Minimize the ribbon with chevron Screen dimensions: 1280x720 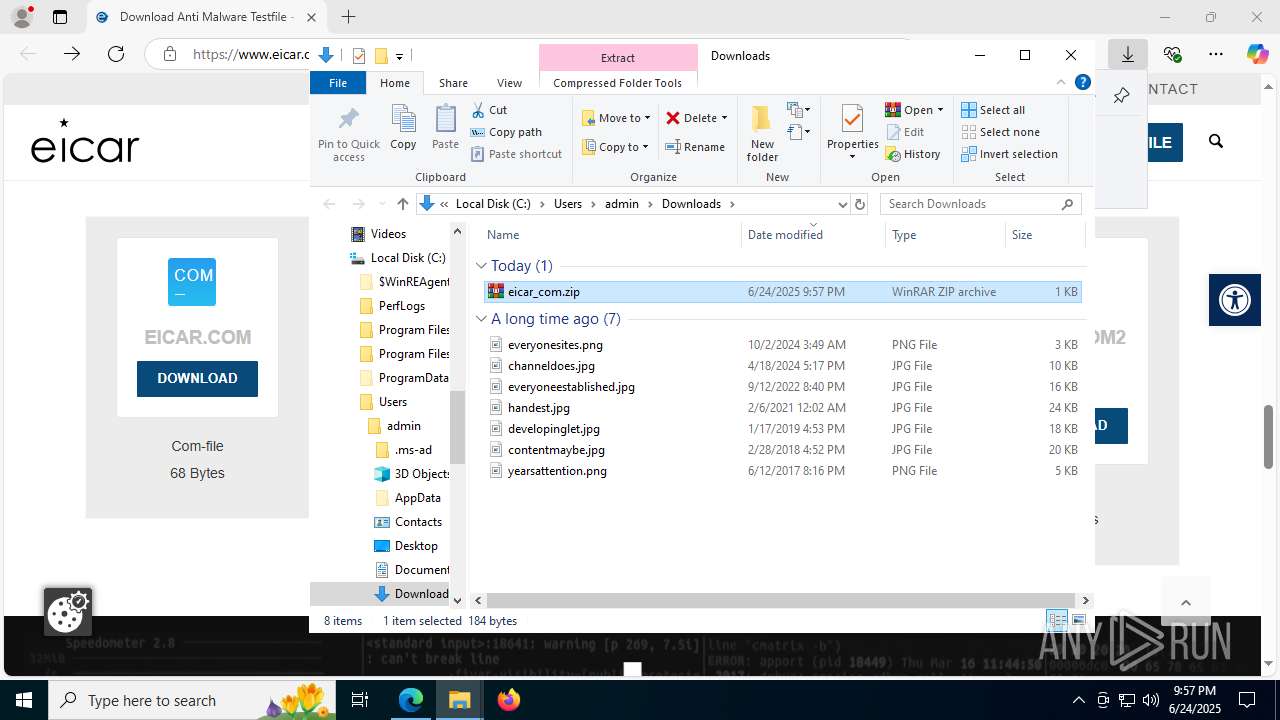(x=1061, y=83)
